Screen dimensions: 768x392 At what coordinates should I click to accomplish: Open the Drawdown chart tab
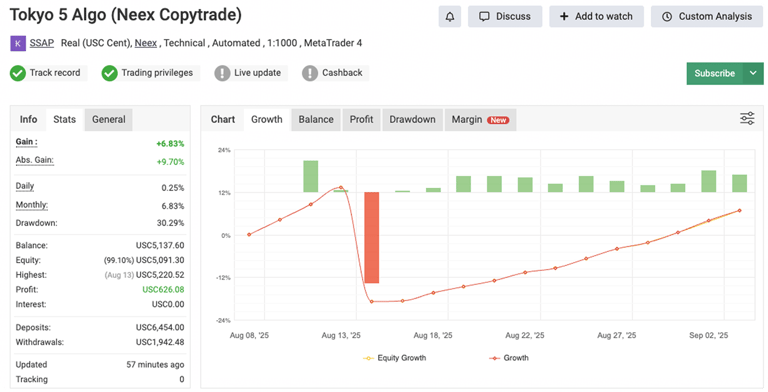click(412, 120)
